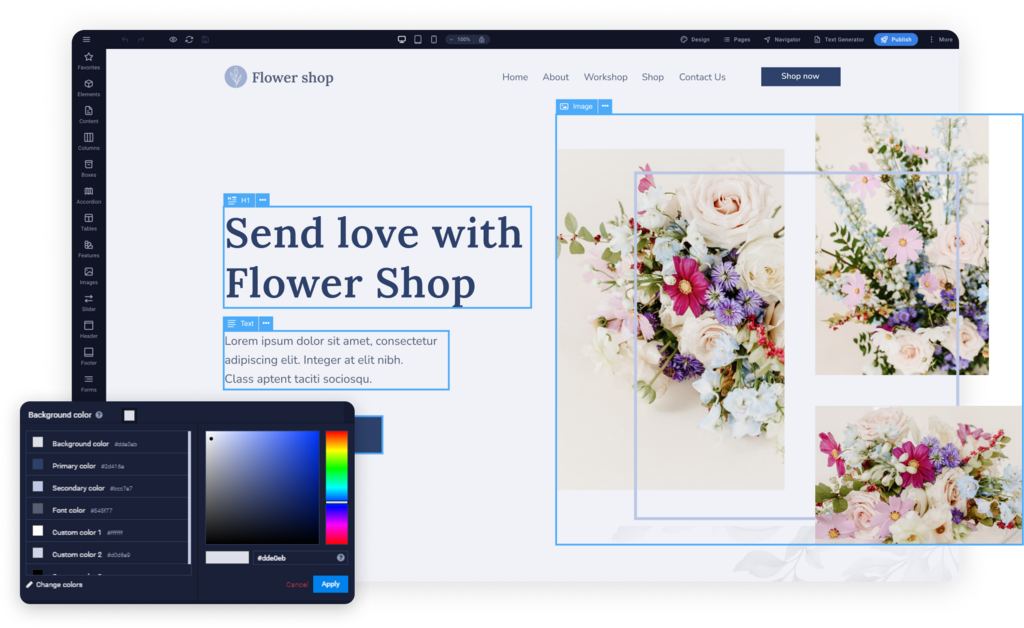Image resolution: width=1024 pixels, height=628 pixels.
Task: Open the H1 heading block options menu
Action: pos(262,199)
